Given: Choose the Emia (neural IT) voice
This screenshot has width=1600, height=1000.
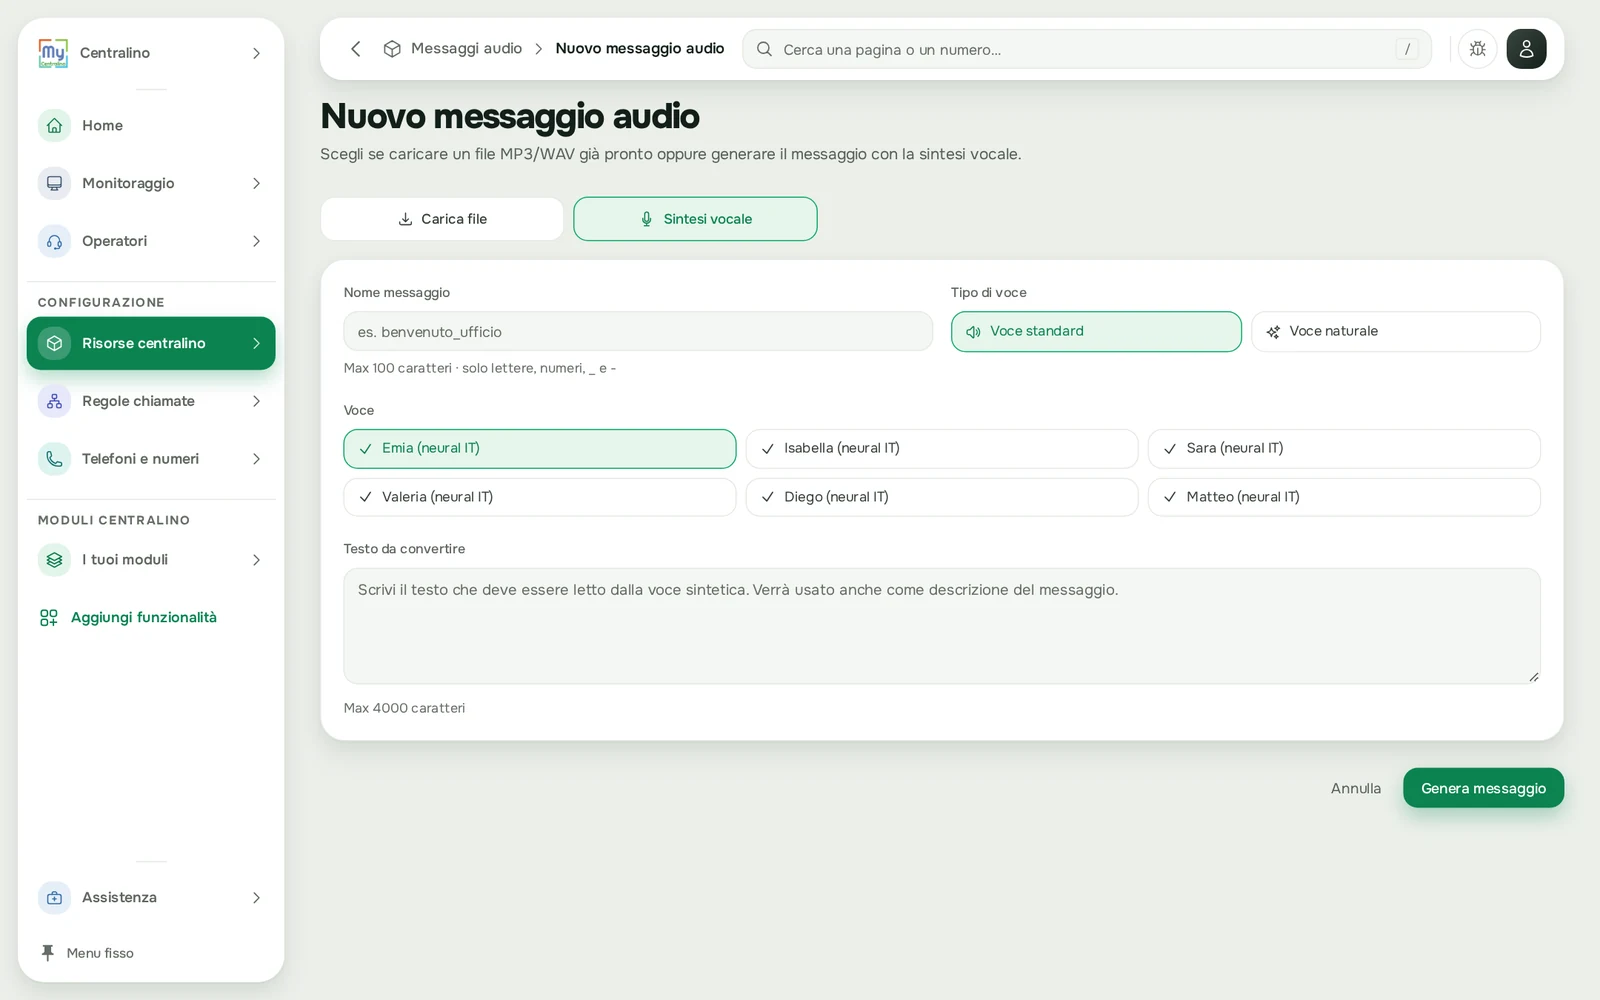Looking at the screenshot, I should pyautogui.click(x=540, y=449).
